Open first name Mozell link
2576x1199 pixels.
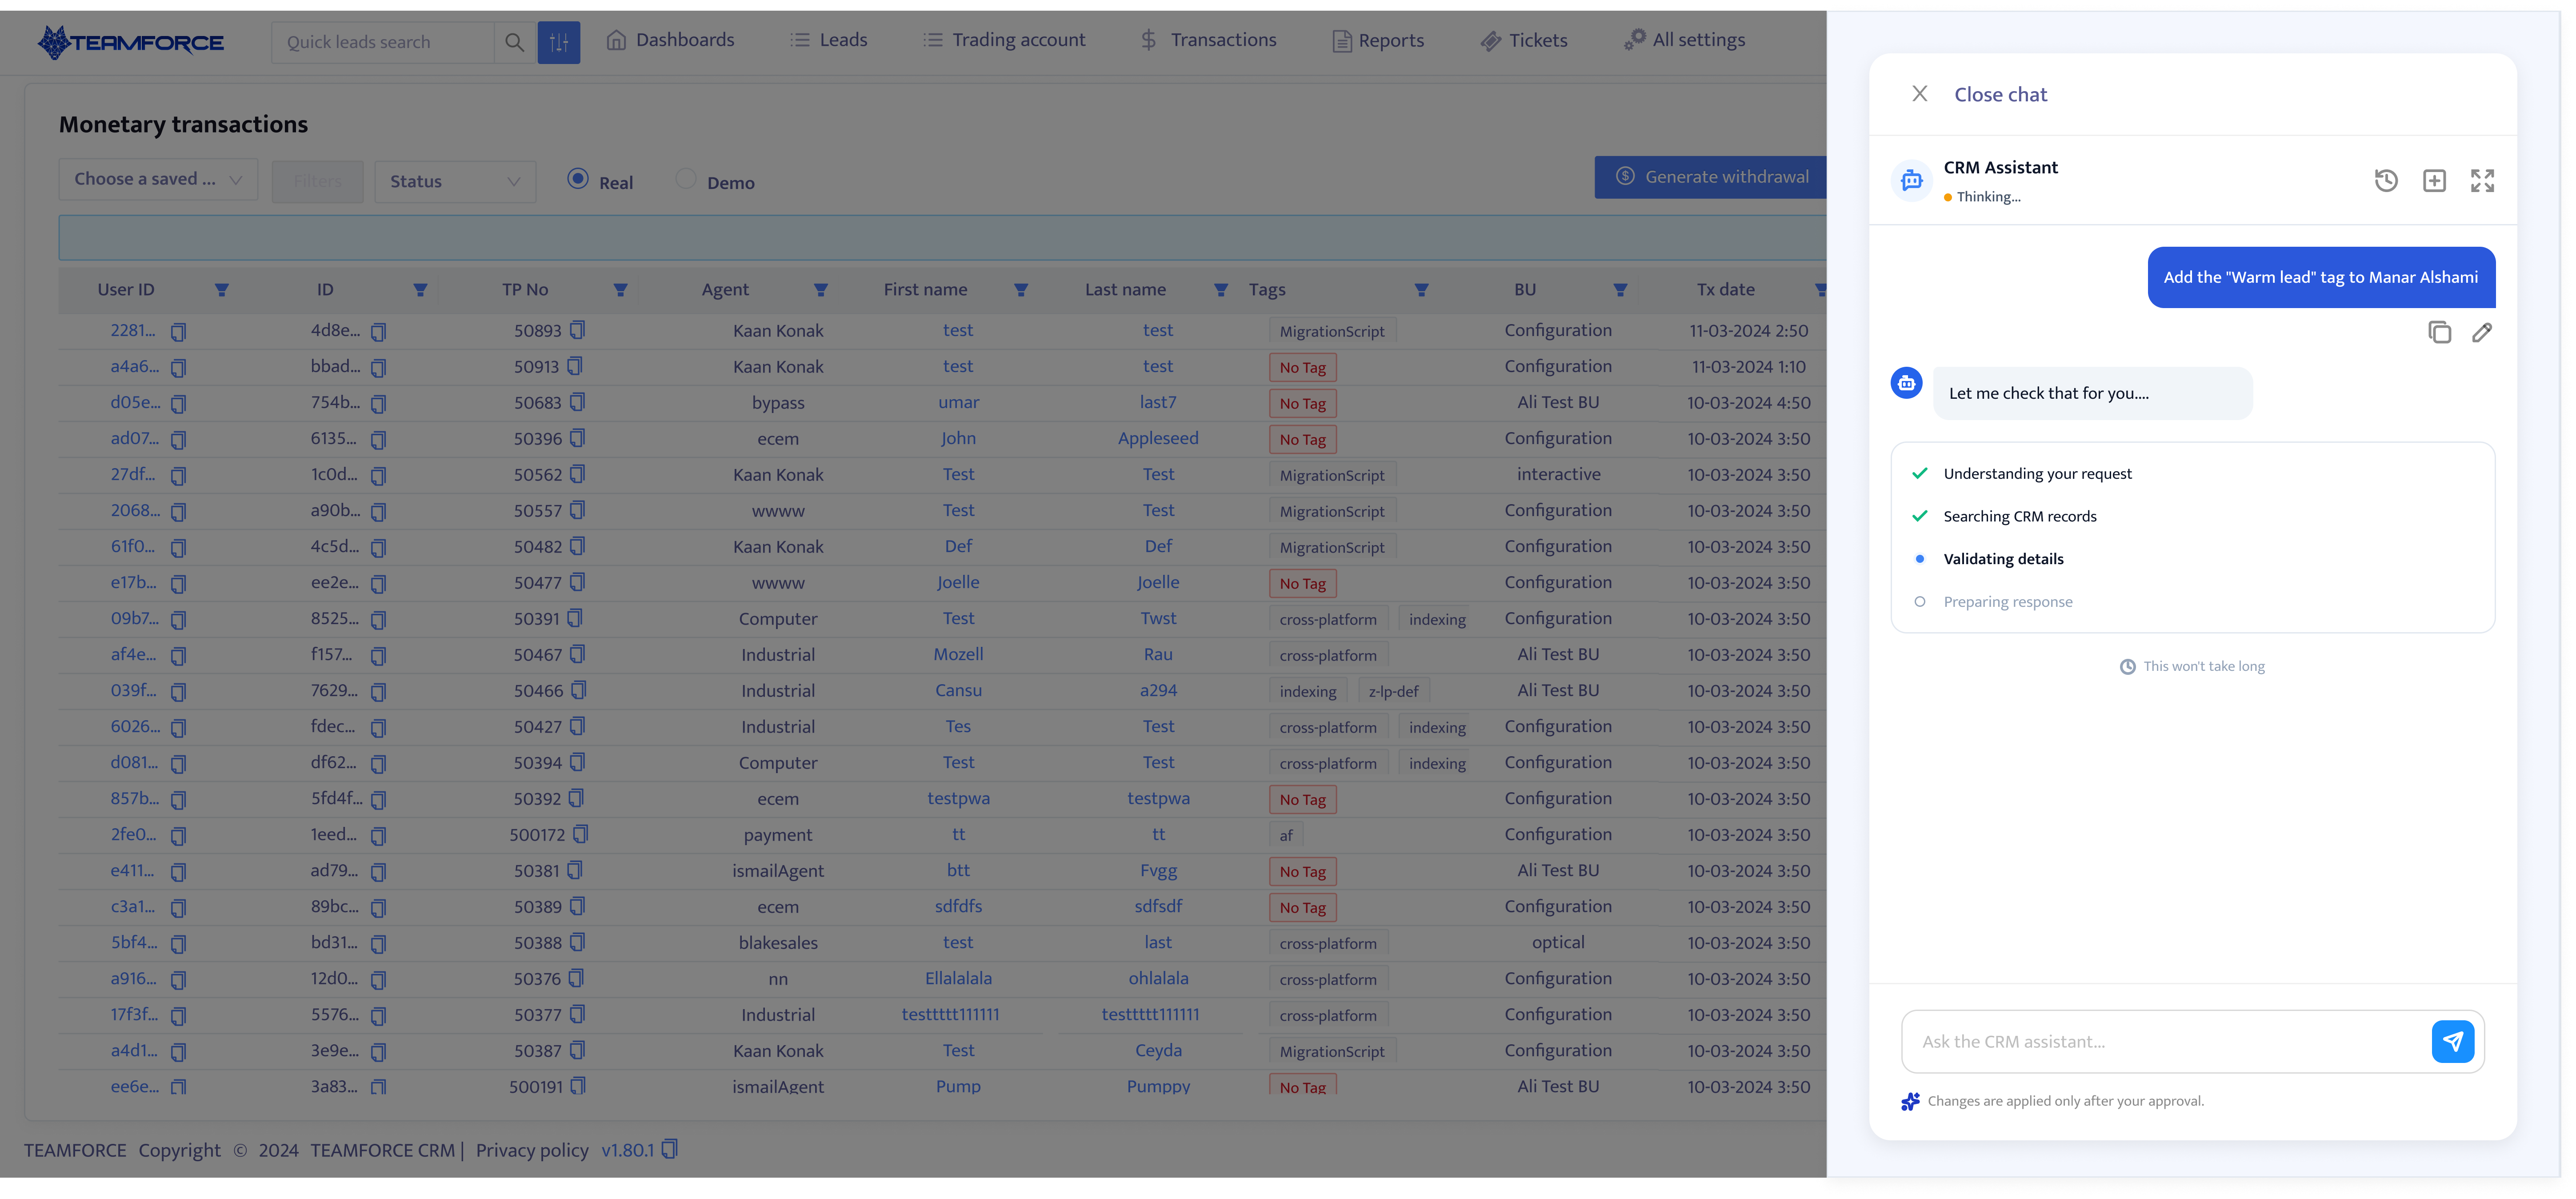coord(958,654)
